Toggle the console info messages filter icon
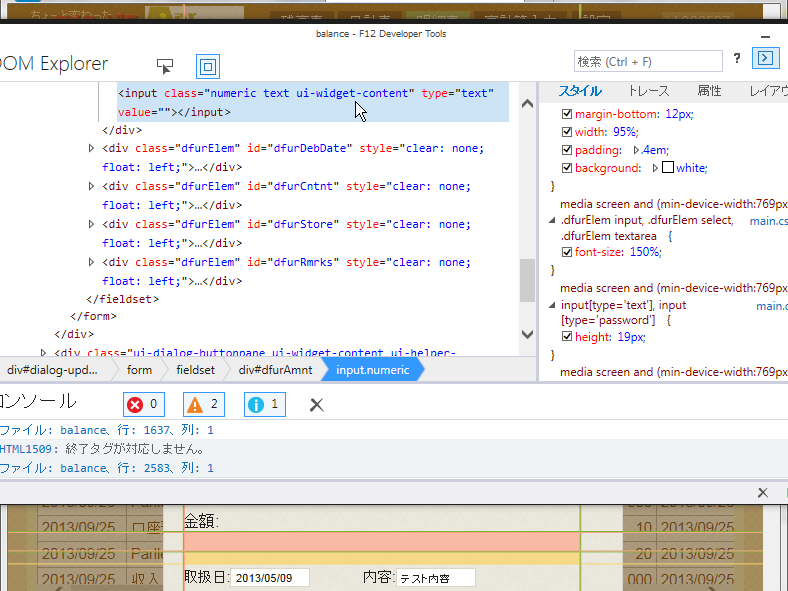The width and height of the screenshot is (788, 591). click(265, 405)
